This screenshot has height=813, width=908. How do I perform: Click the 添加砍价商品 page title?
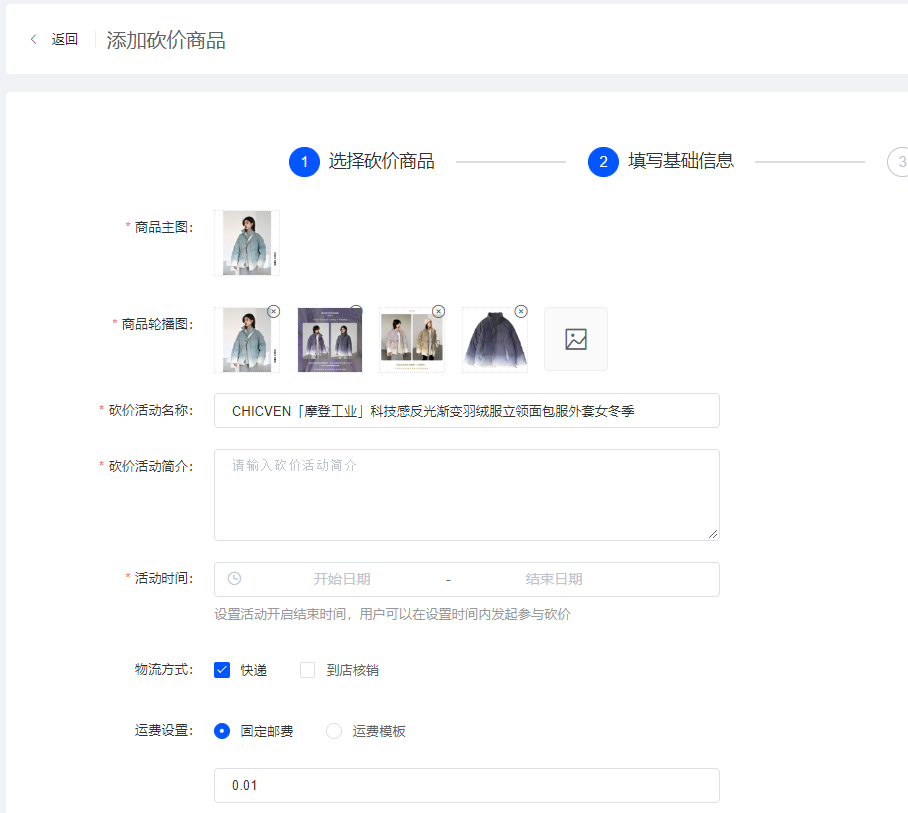tap(166, 40)
